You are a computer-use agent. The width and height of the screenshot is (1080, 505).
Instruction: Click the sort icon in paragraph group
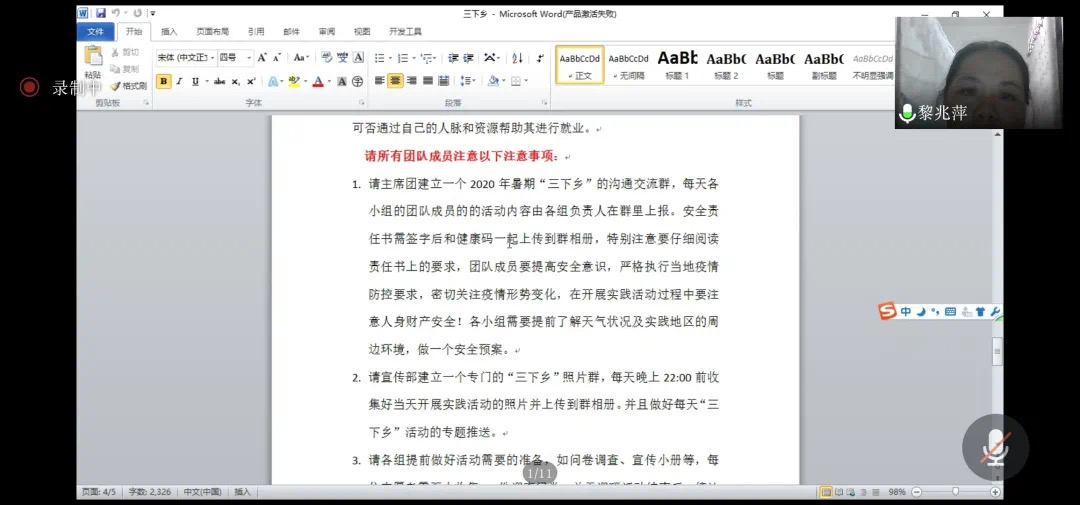coord(515,58)
